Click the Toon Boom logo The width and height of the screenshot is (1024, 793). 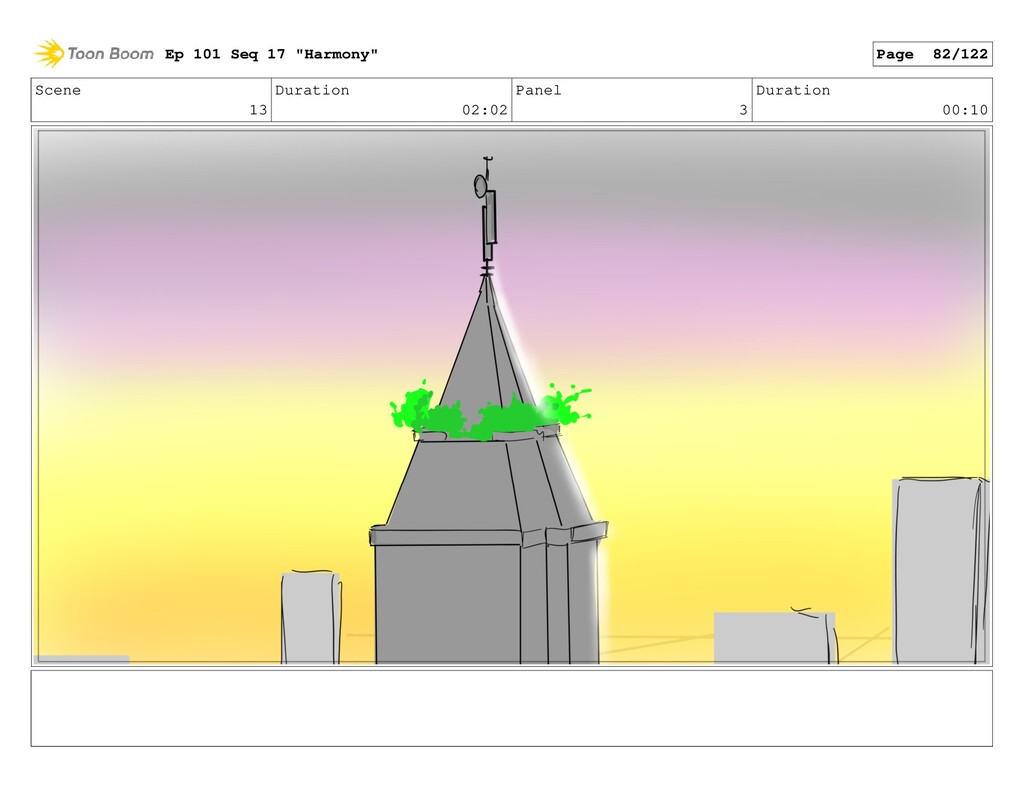coord(94,54)
